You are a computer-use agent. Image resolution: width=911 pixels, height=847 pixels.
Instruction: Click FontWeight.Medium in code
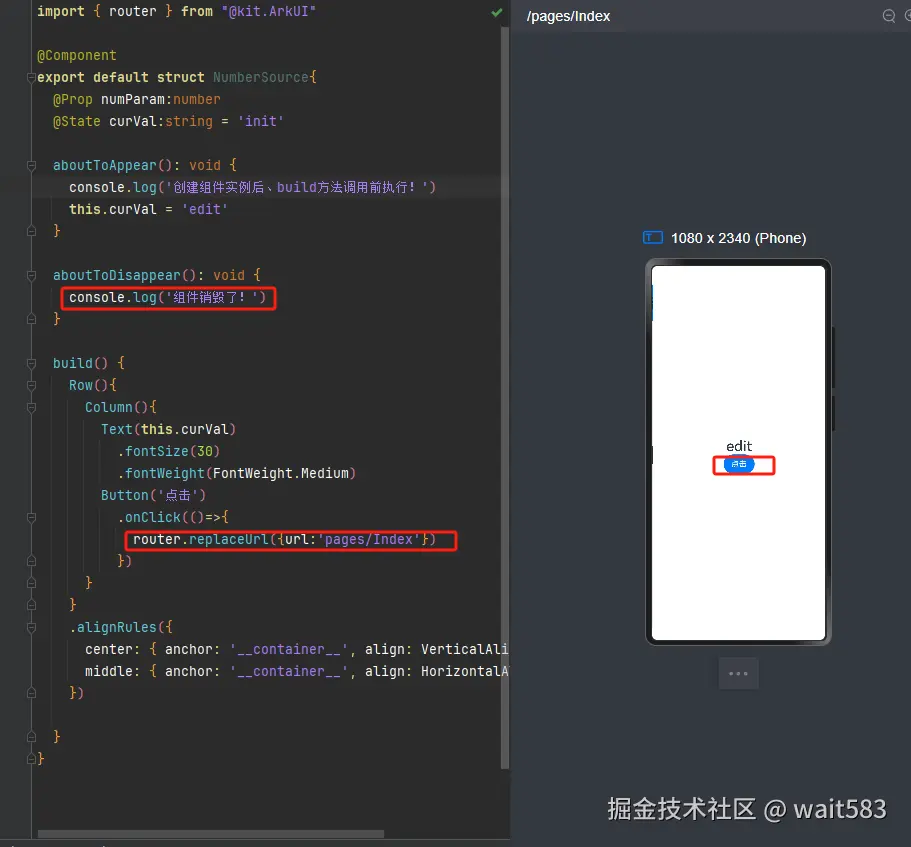pyautogui.click(x=281, y=473)
